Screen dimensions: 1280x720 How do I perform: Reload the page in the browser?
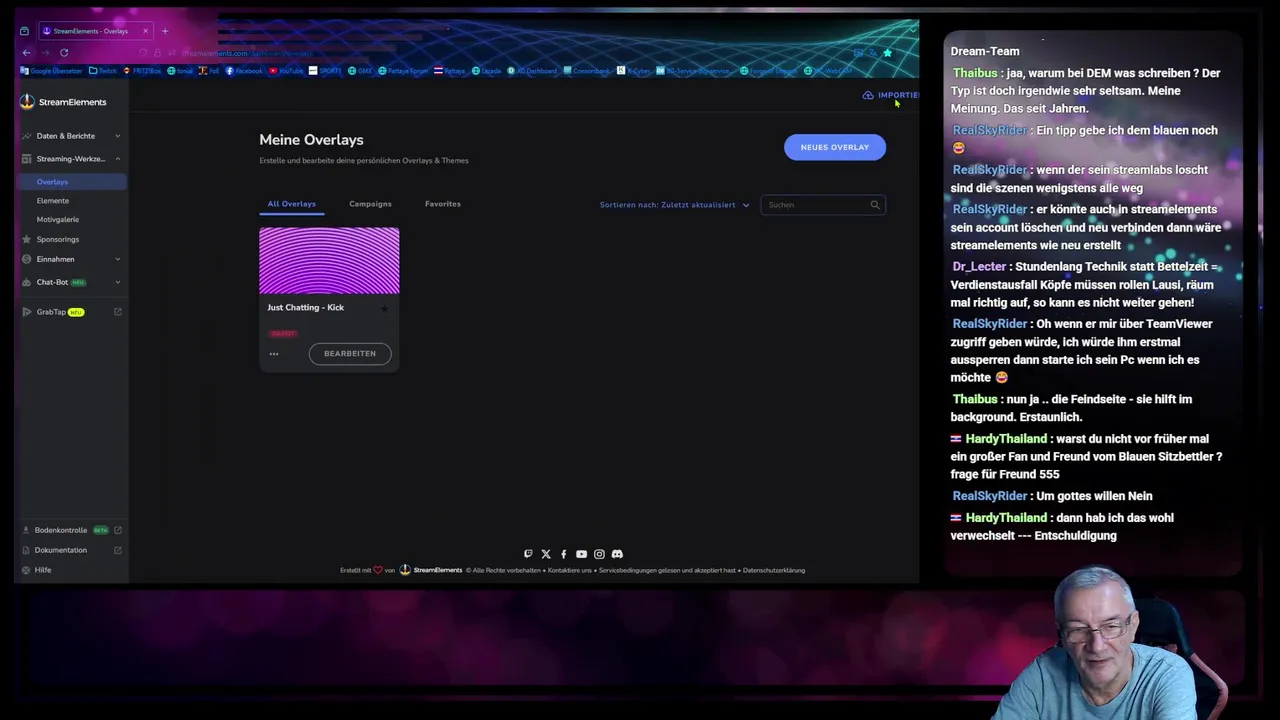[x=64, y=53]
